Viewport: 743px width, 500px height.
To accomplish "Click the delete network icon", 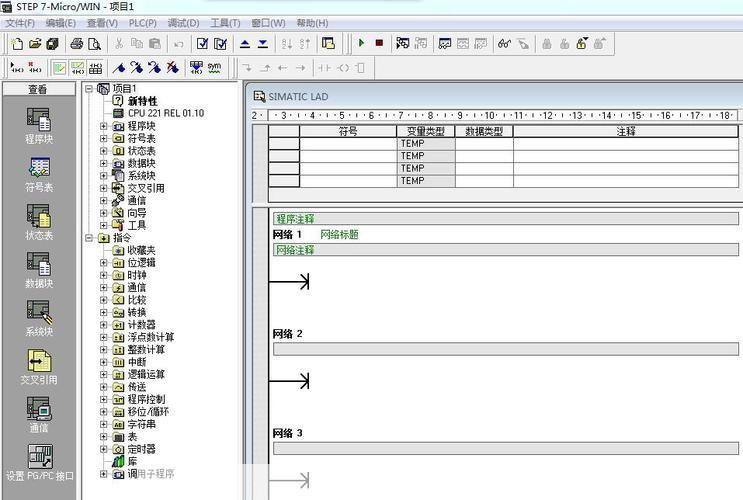I will (x=35, y=68).
